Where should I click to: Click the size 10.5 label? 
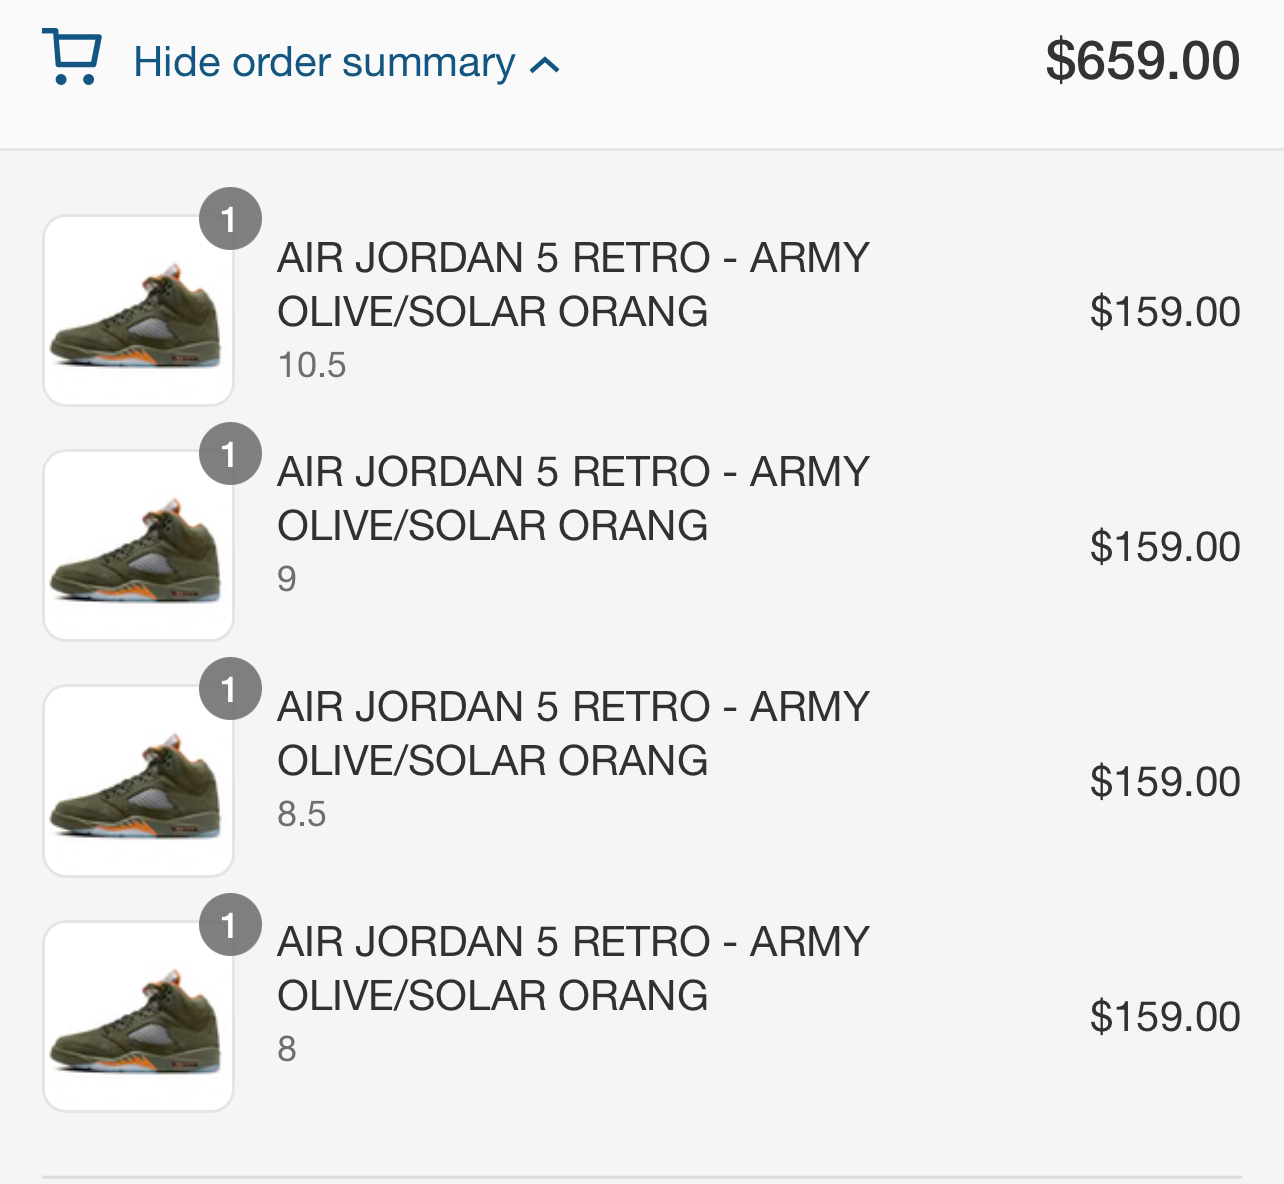pyautogui.click(x=312, y=365)
